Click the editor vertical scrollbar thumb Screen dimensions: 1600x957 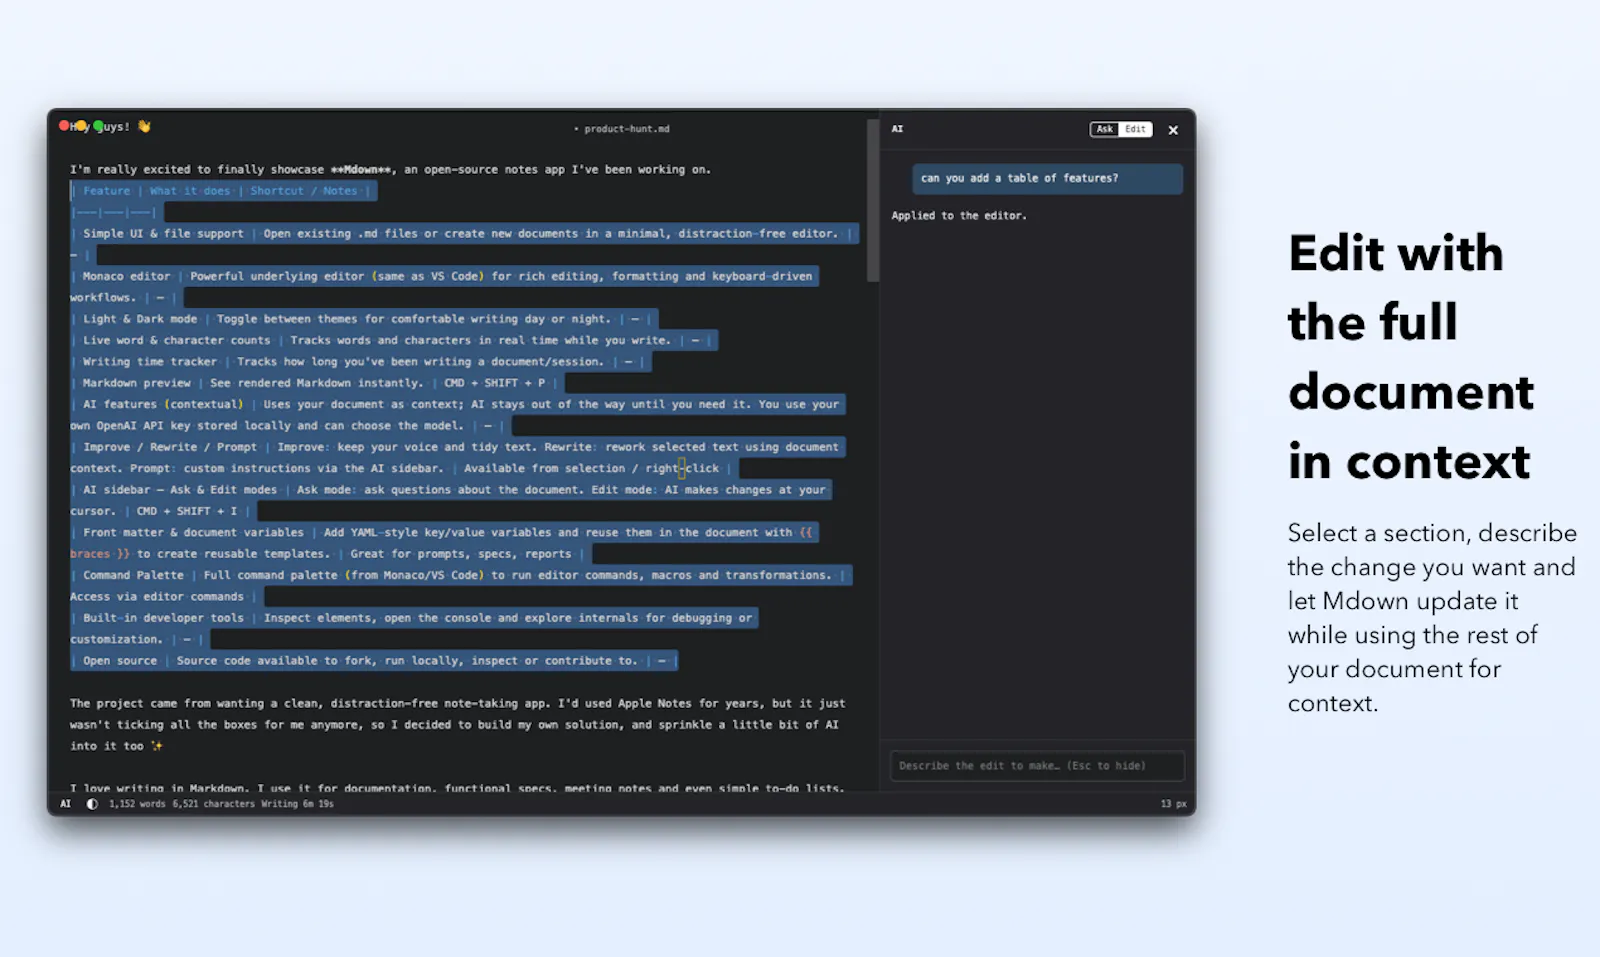click(x=873, y=201)
